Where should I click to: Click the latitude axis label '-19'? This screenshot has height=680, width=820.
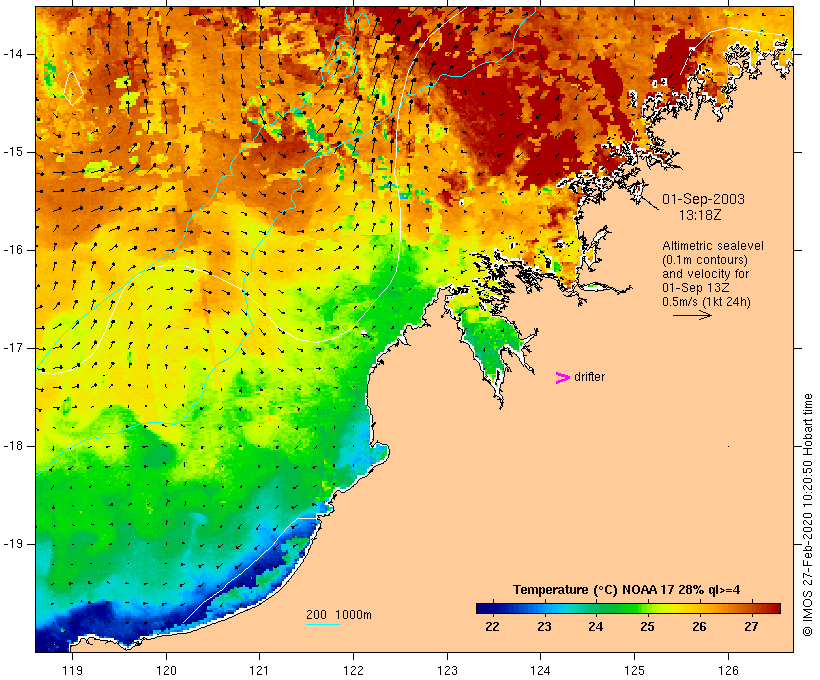point(12,544)
